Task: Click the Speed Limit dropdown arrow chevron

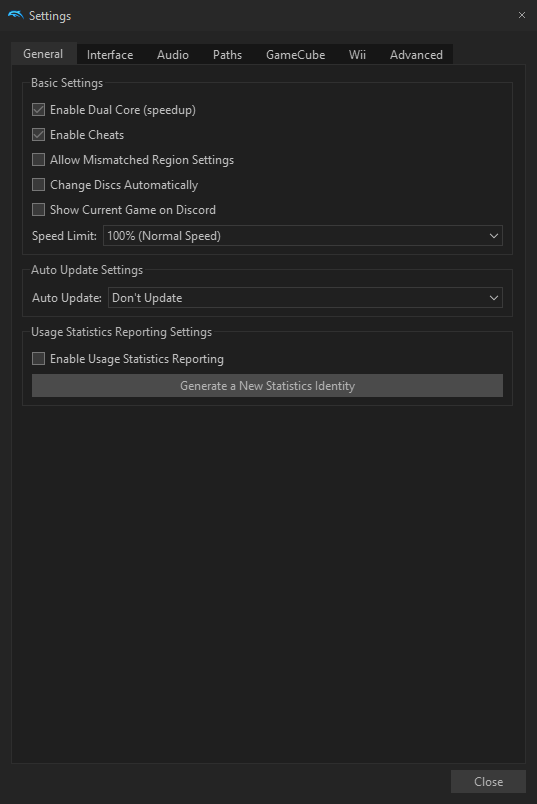Action: (x=493, y=236)
